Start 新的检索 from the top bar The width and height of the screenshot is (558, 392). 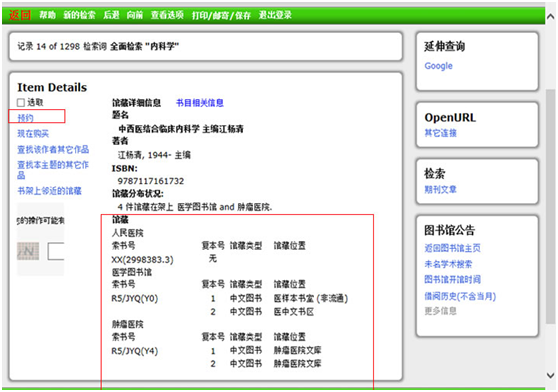79,15
